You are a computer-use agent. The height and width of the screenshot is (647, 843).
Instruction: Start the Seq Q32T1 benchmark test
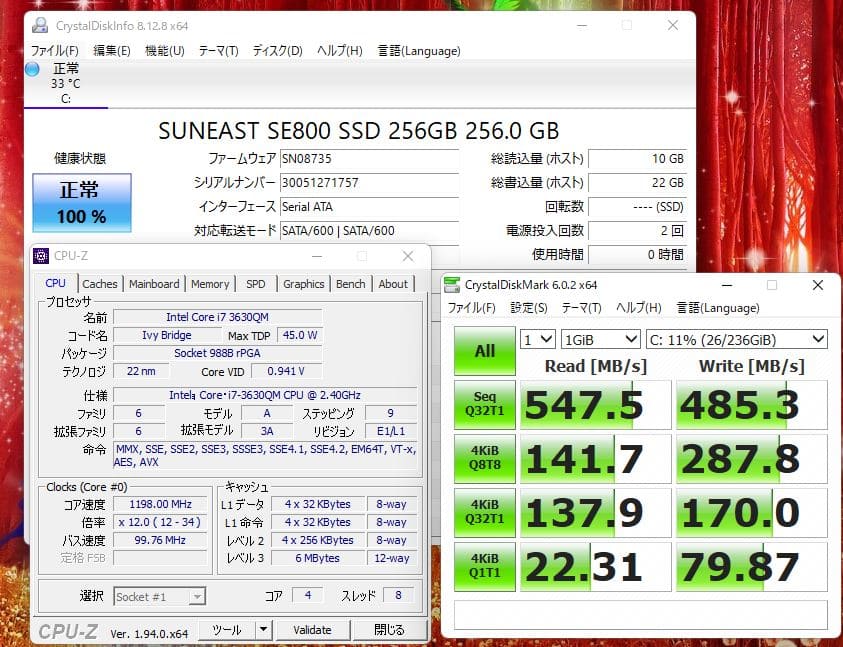pyautogui.click(x=484, y=404)
